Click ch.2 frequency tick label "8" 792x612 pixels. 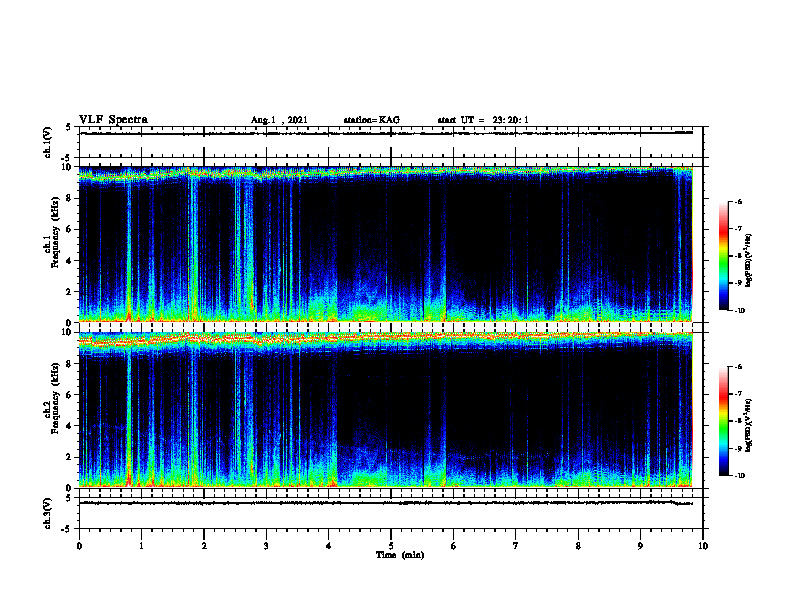[x=70, y=364]
